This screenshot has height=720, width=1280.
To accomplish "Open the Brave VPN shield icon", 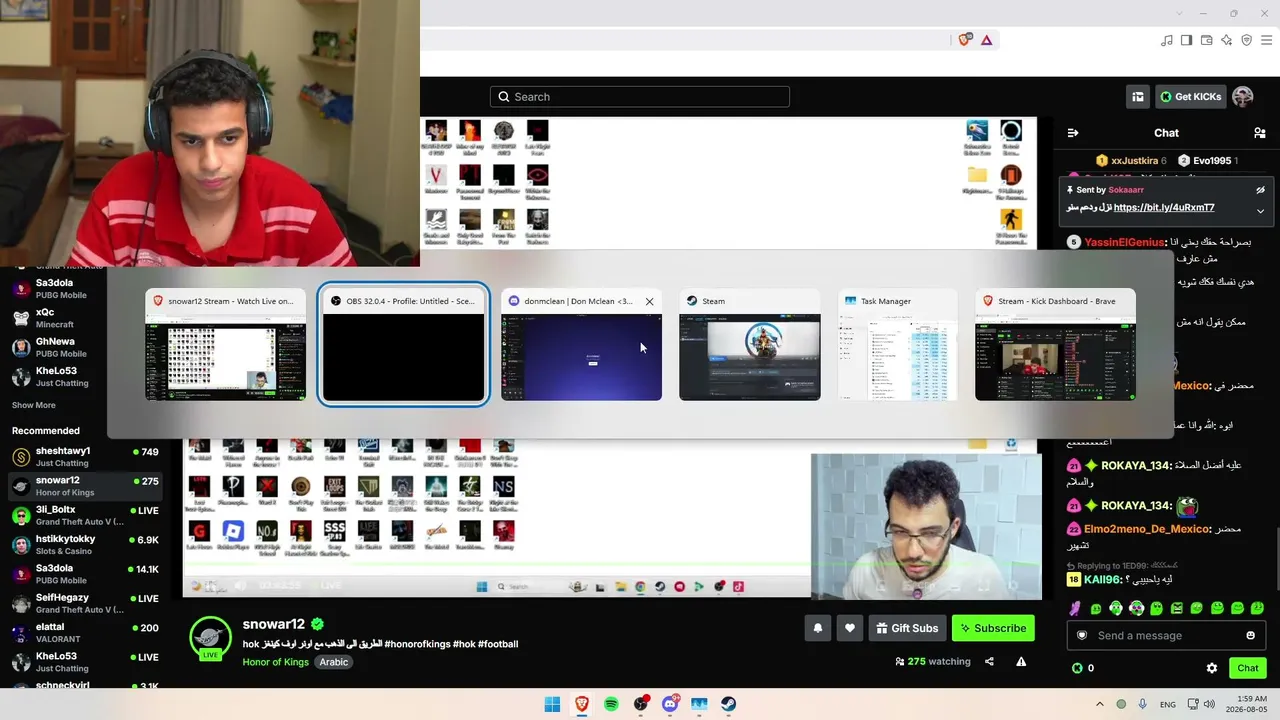I will (1247, 40).
